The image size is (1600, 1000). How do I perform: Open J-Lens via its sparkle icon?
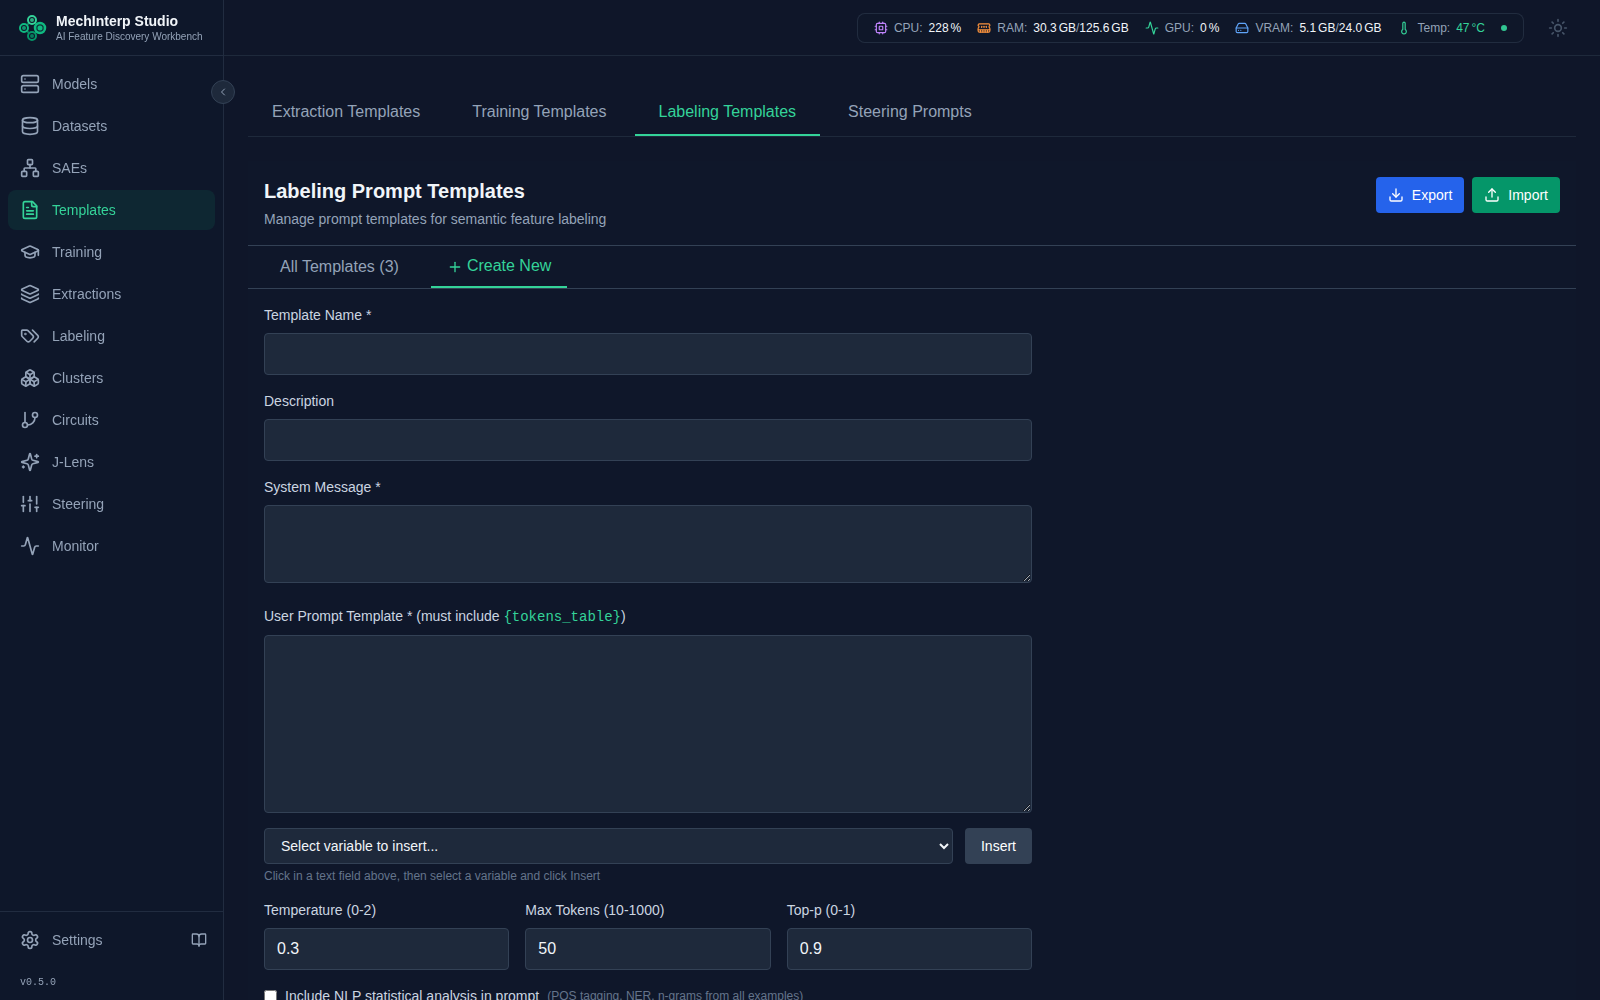tap(30, 462)
